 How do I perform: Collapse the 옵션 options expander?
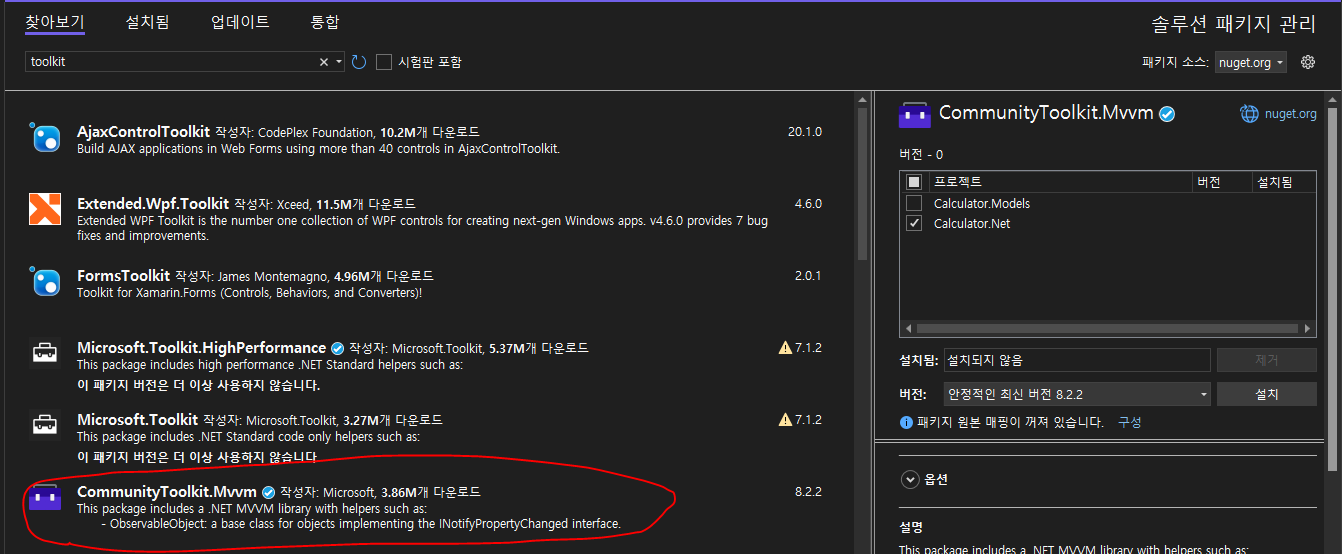tap(910, 479)
